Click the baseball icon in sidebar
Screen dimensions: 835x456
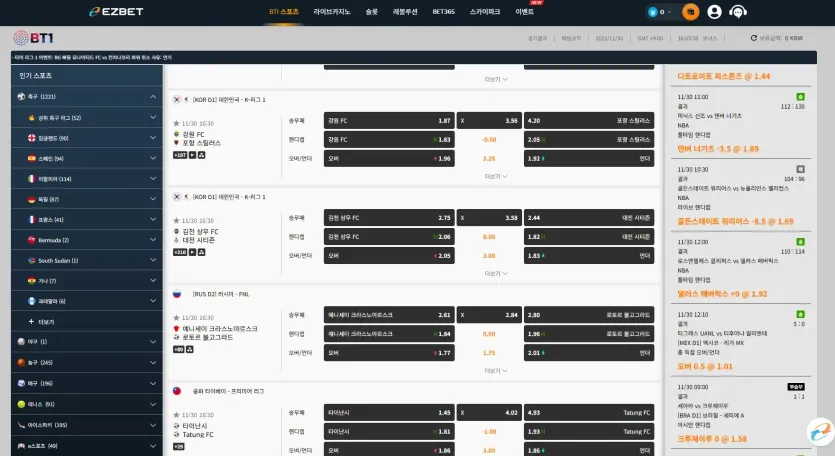(x=21, y=341)
